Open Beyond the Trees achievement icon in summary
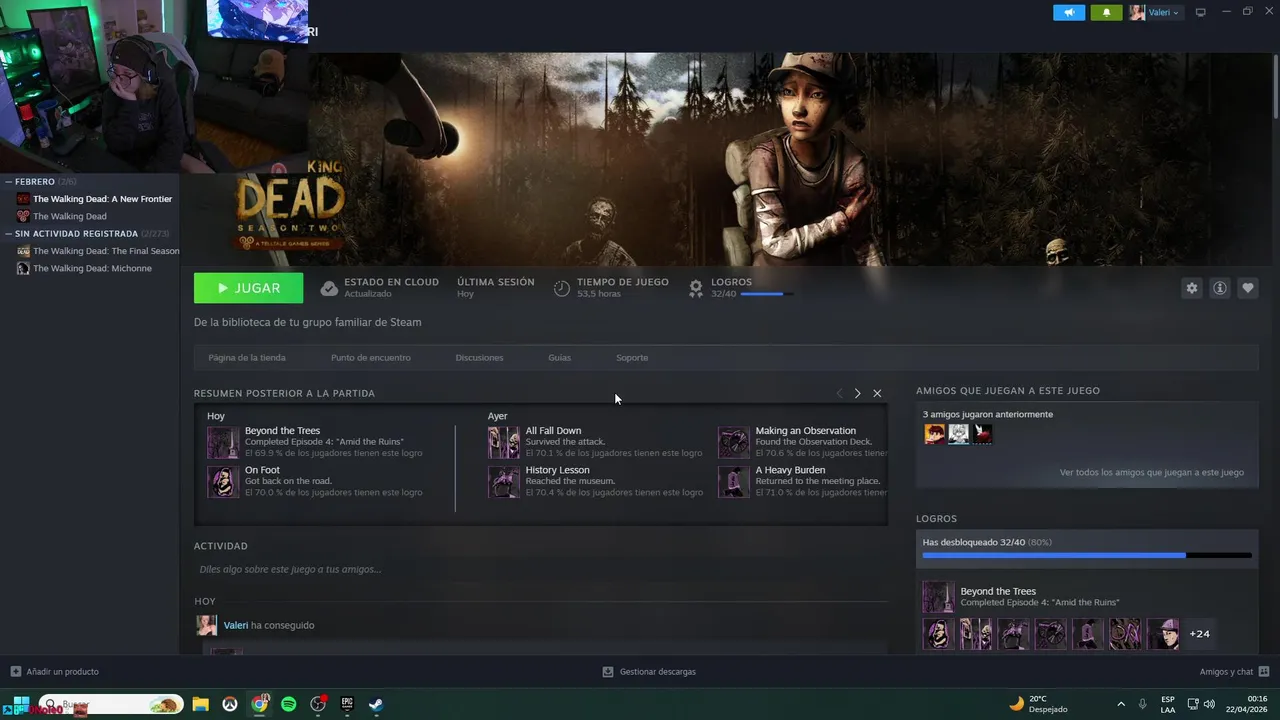 tap(223, 443)
